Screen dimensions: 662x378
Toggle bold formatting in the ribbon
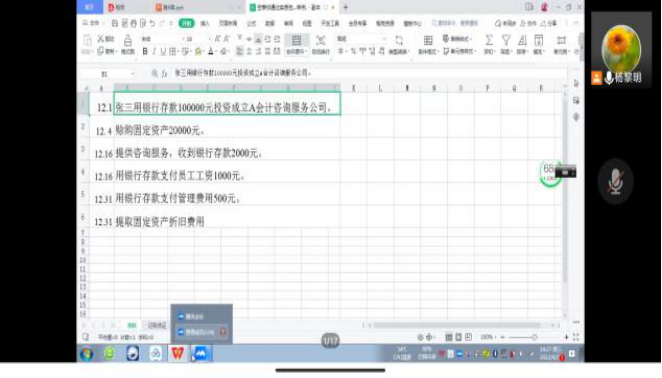pyautogui.click(x=145, y=52)
